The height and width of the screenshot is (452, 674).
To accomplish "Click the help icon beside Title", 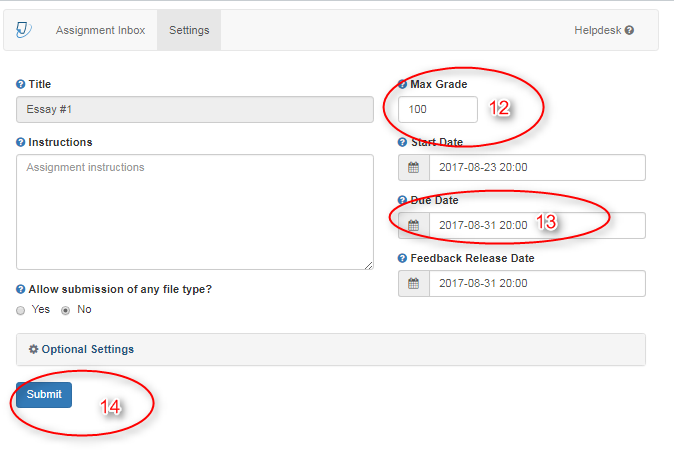I will (21, 85).
